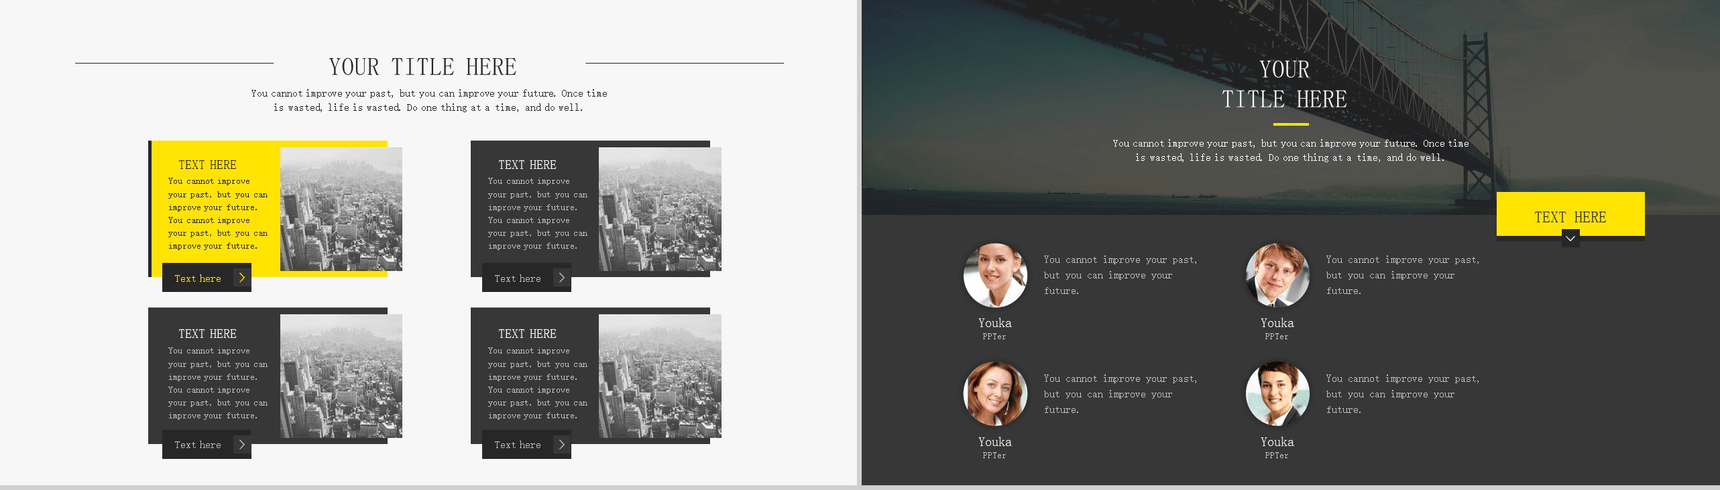The image size is (1720, 490).
Task: Click the 'Text here' button in yellow card
Action: pyautogui.click(x=206, y=278)
